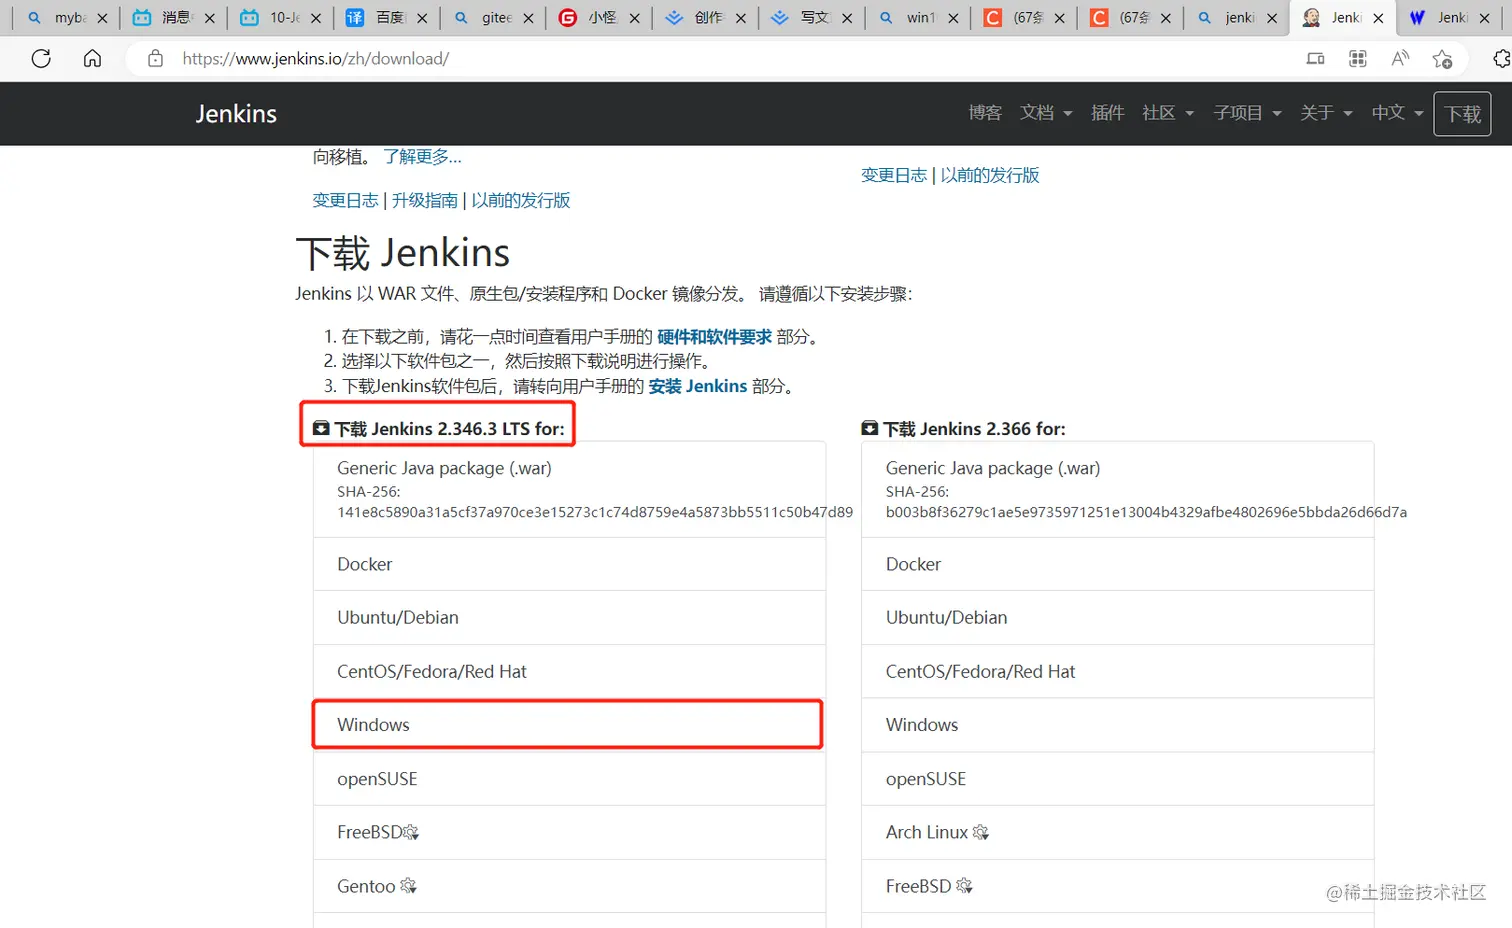Image resolution: width=1512 pixels, height=928 pixels.
Task: Close the '百度' browser tab
Action: coord(421,18)
